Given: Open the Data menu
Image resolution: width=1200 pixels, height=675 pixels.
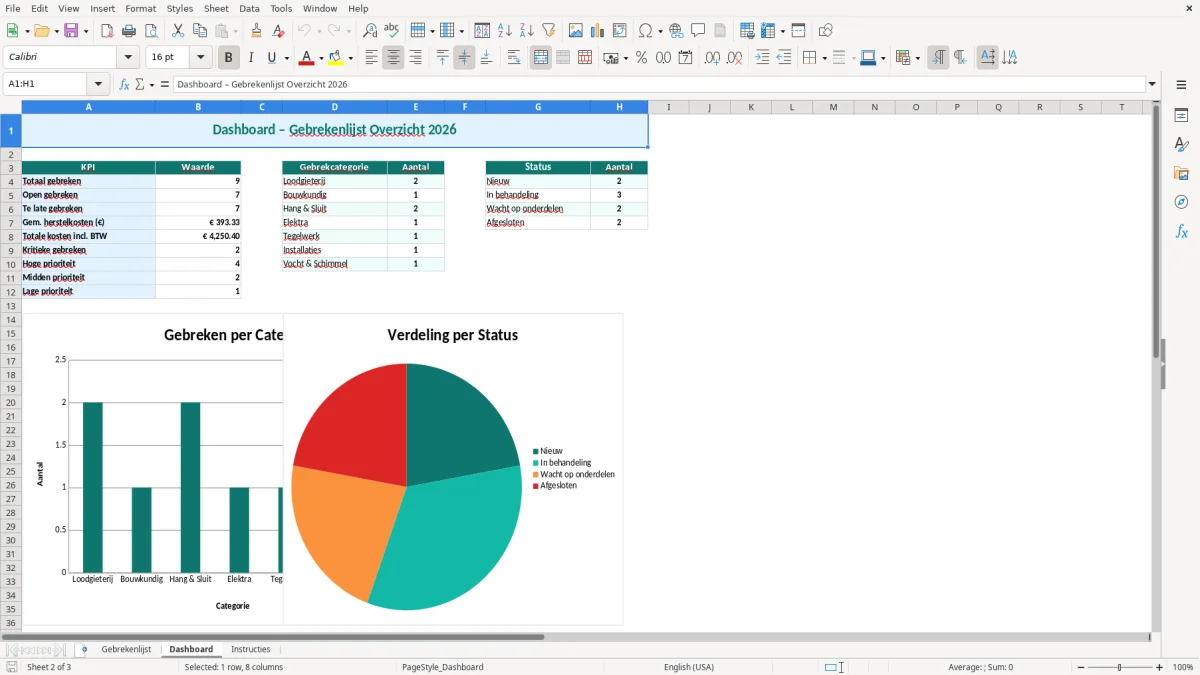Looking at the screenshot, I should 250,8.
